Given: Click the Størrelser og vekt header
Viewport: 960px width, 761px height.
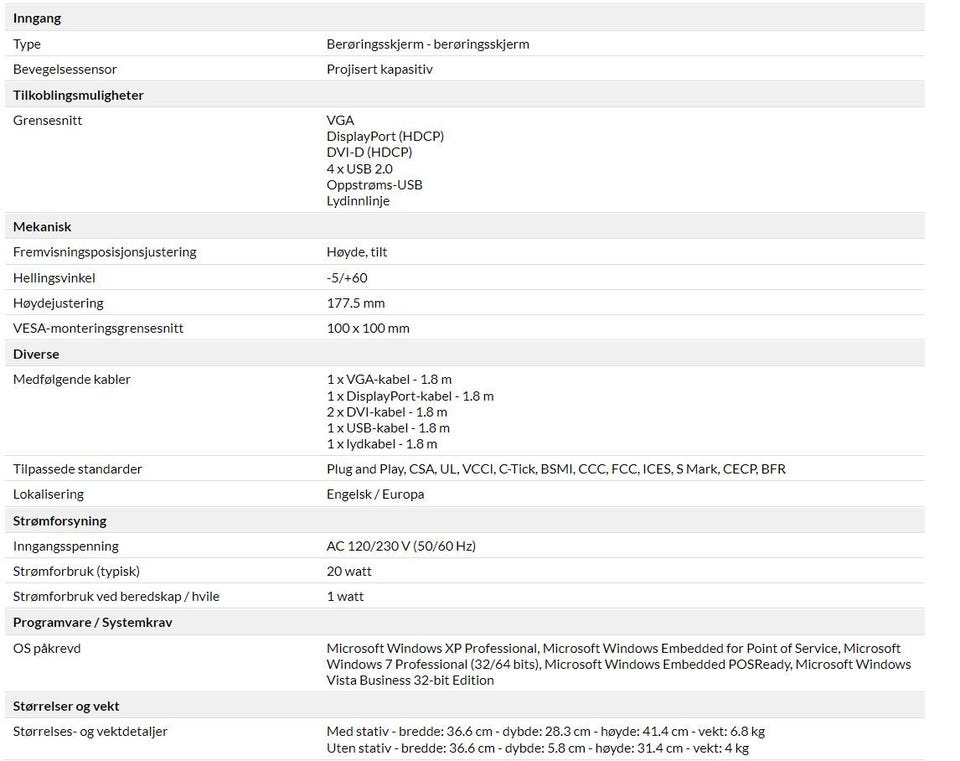Looking at the screenshot, I should 66,706.
